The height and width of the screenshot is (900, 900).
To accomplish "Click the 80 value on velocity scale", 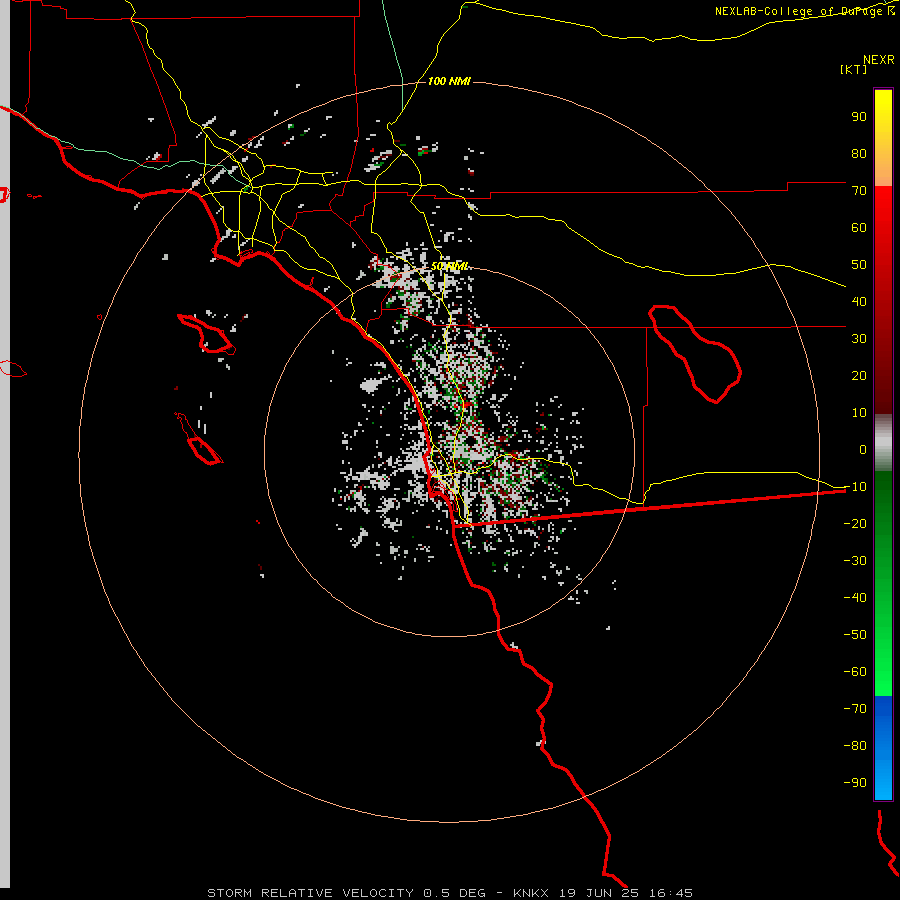I will (859, 153).
